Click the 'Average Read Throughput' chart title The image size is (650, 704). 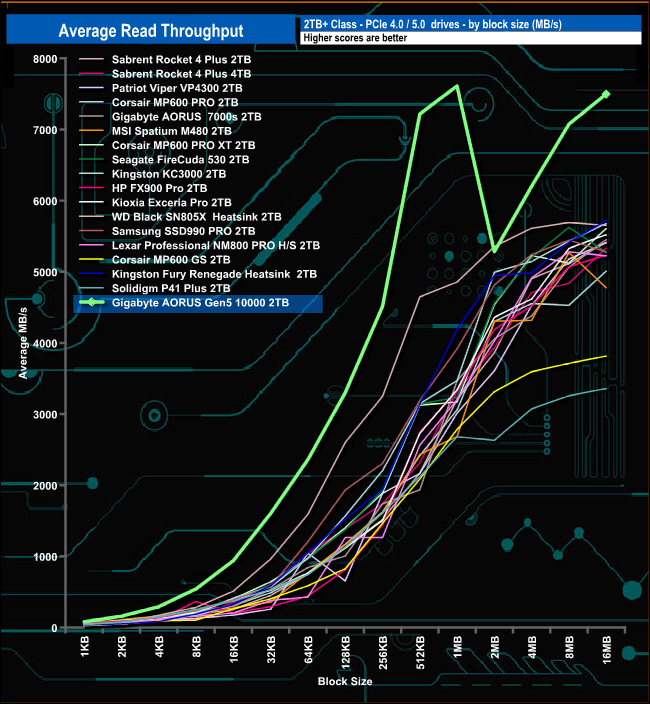[x=151, y=31]
